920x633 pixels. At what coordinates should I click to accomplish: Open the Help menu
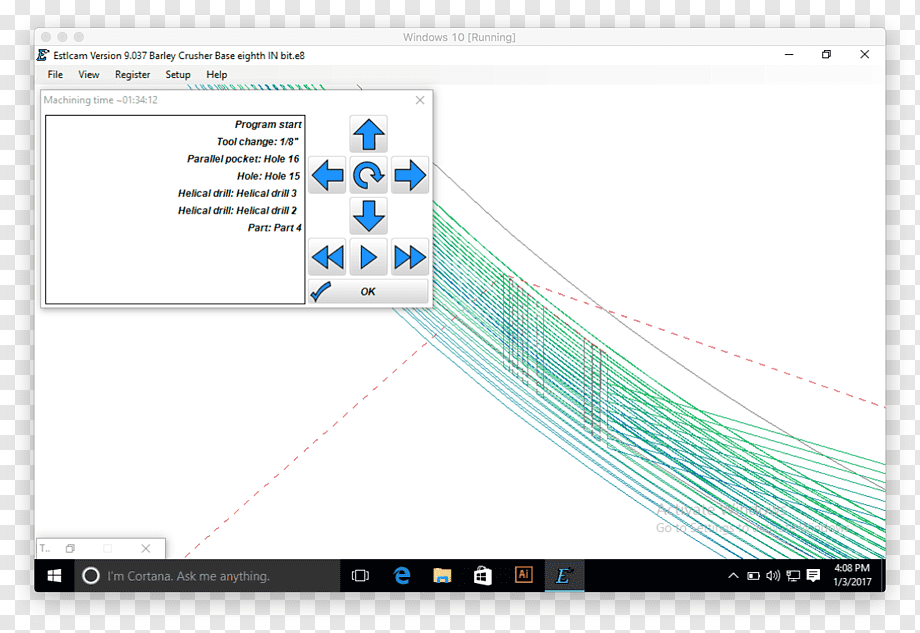tap(217, 75)
